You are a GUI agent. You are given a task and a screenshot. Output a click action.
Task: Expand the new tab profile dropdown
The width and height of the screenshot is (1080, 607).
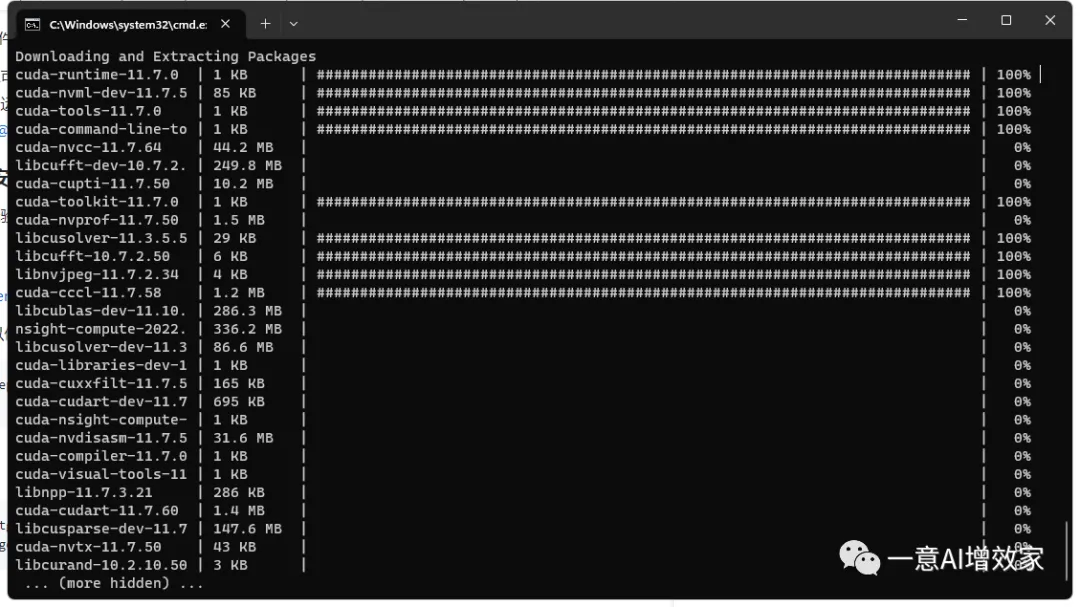(293, 23)
